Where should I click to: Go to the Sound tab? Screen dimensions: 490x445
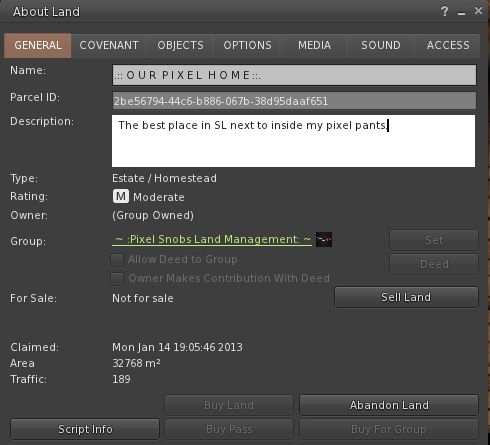point(381,45)
